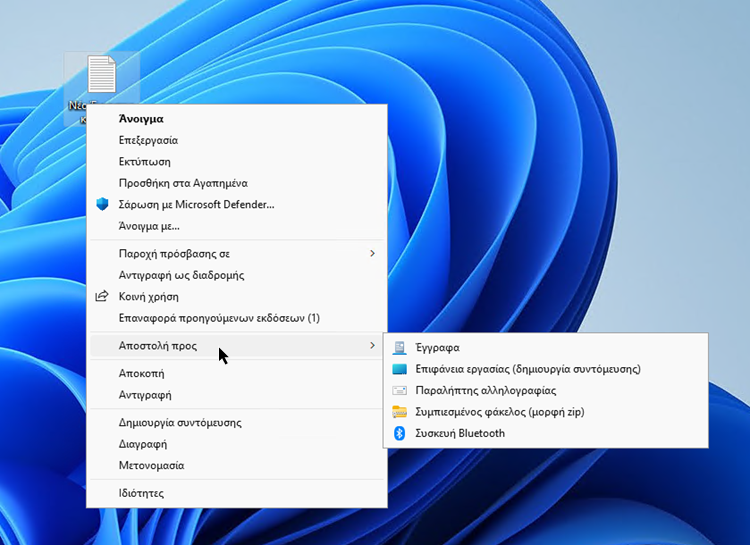Click the Microsoft Defender shield icon
The width and height of the screenshot is (750, 545).
point(102,204)
